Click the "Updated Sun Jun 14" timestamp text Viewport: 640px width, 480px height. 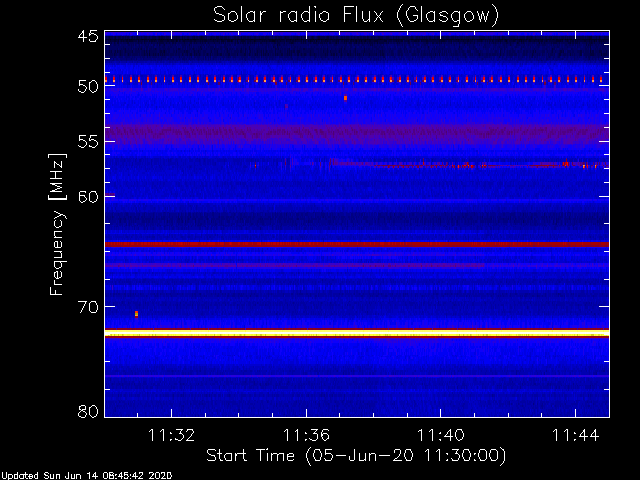(x=86, y=476)
